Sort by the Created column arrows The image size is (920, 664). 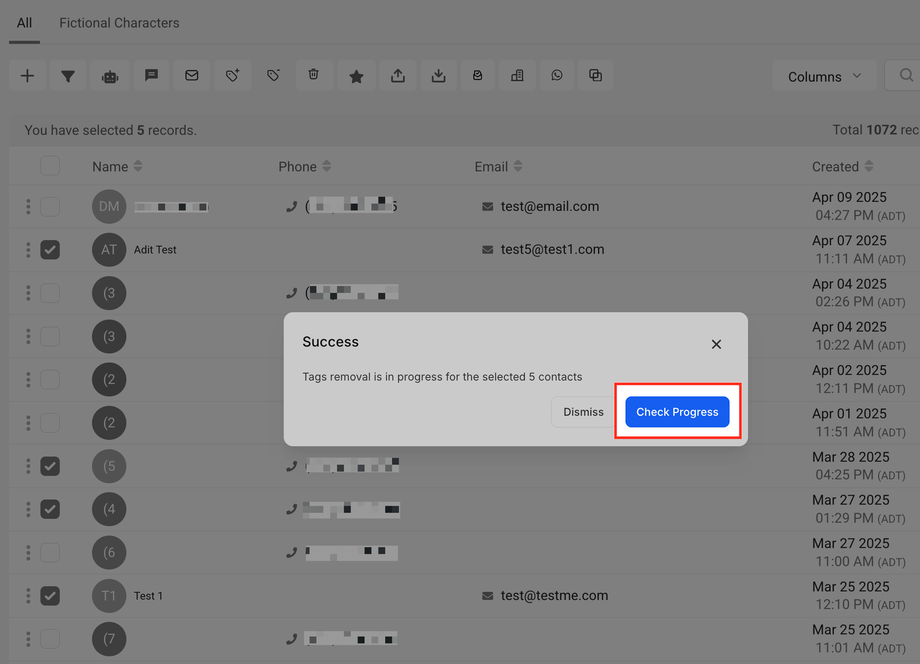click(868, 167)
